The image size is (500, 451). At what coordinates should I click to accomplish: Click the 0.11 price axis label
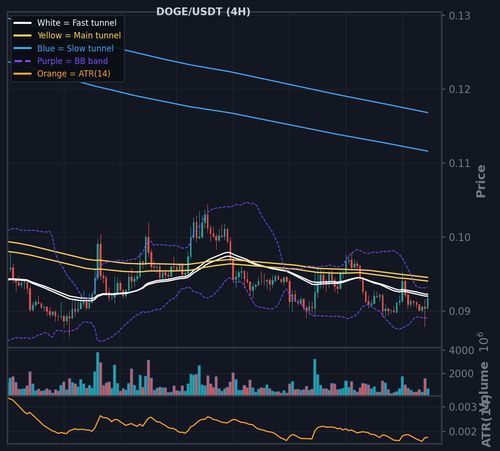point(459,163)
